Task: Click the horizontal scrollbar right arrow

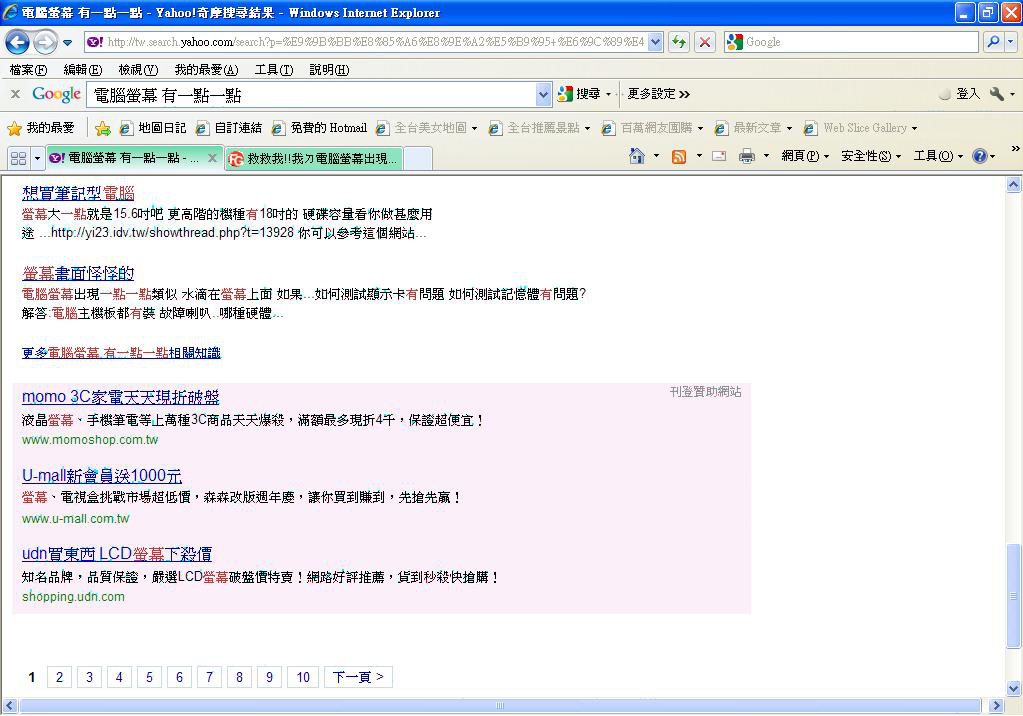Action: click(x=996, y=706)
